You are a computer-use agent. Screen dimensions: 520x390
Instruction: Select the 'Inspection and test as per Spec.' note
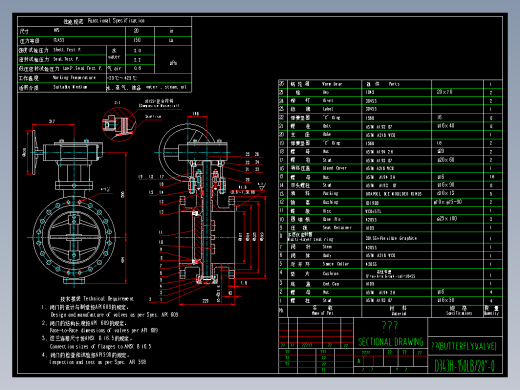98,362
